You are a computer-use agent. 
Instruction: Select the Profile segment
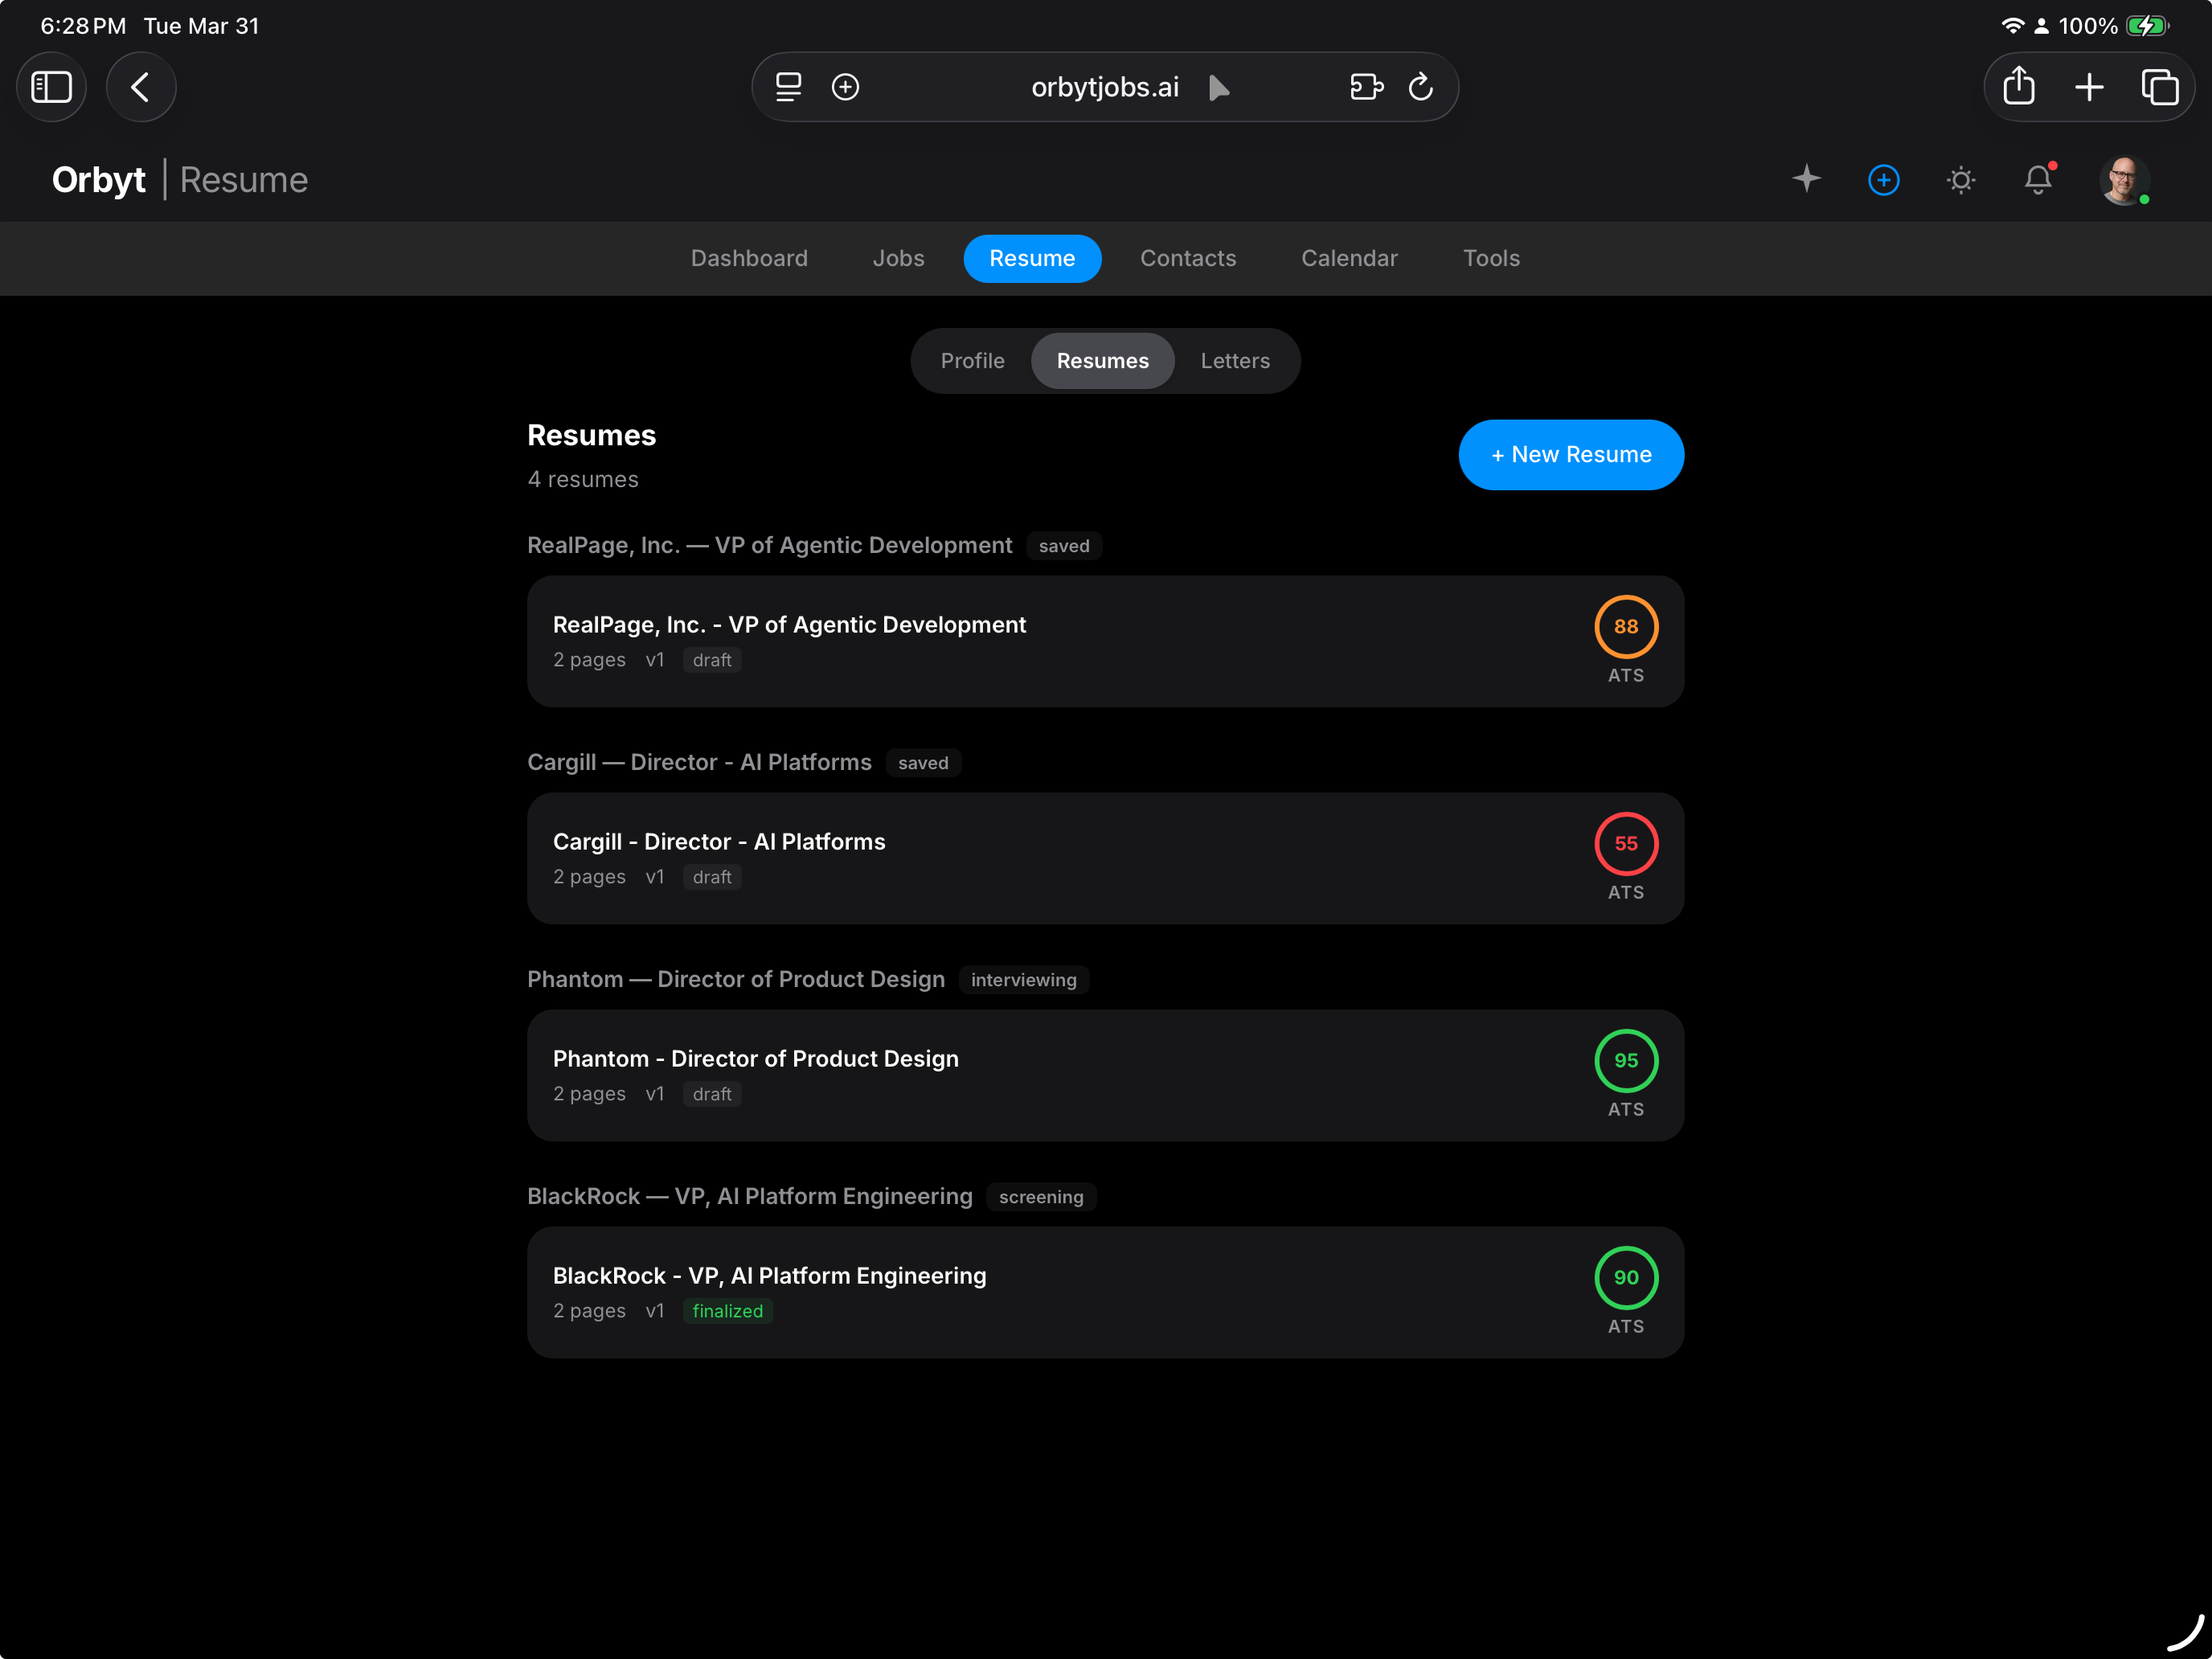coord(972,361)
